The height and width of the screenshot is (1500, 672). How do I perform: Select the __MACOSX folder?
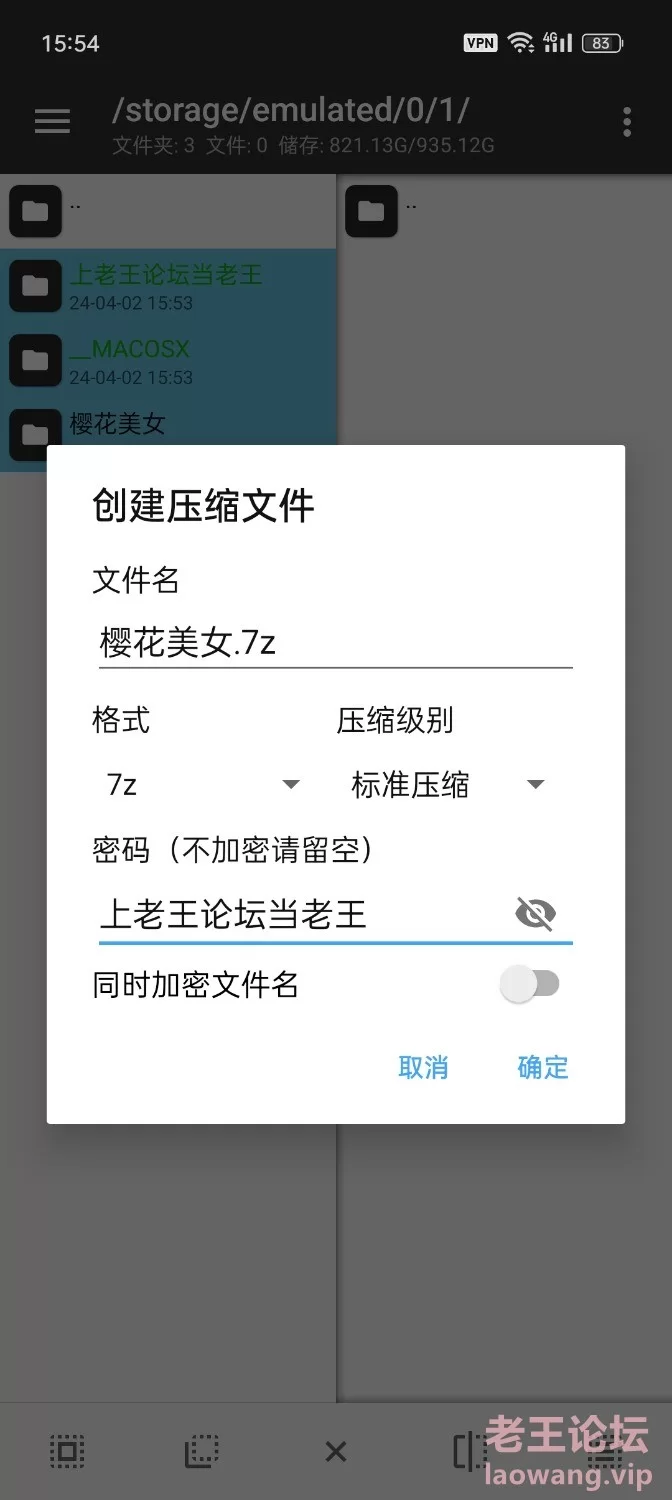coord(168,360)
